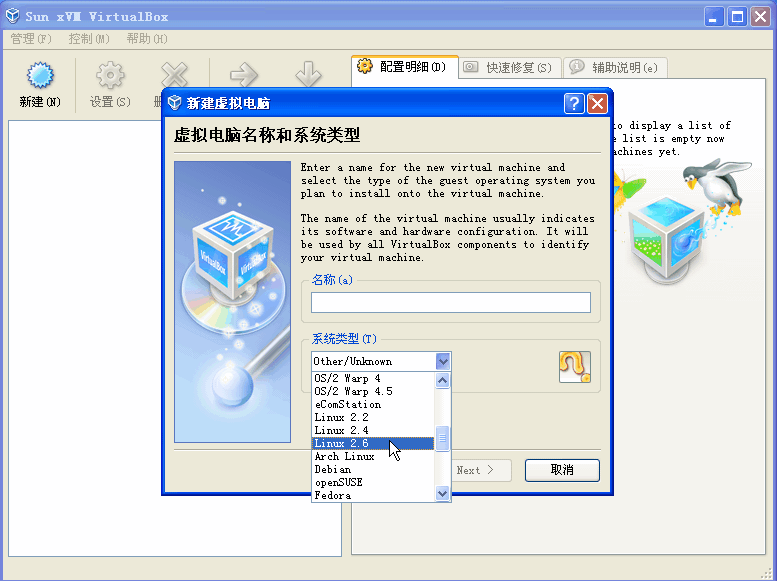Open the 控制(M) menu
This screenshot has height=581, width=777.
[89, 39]
